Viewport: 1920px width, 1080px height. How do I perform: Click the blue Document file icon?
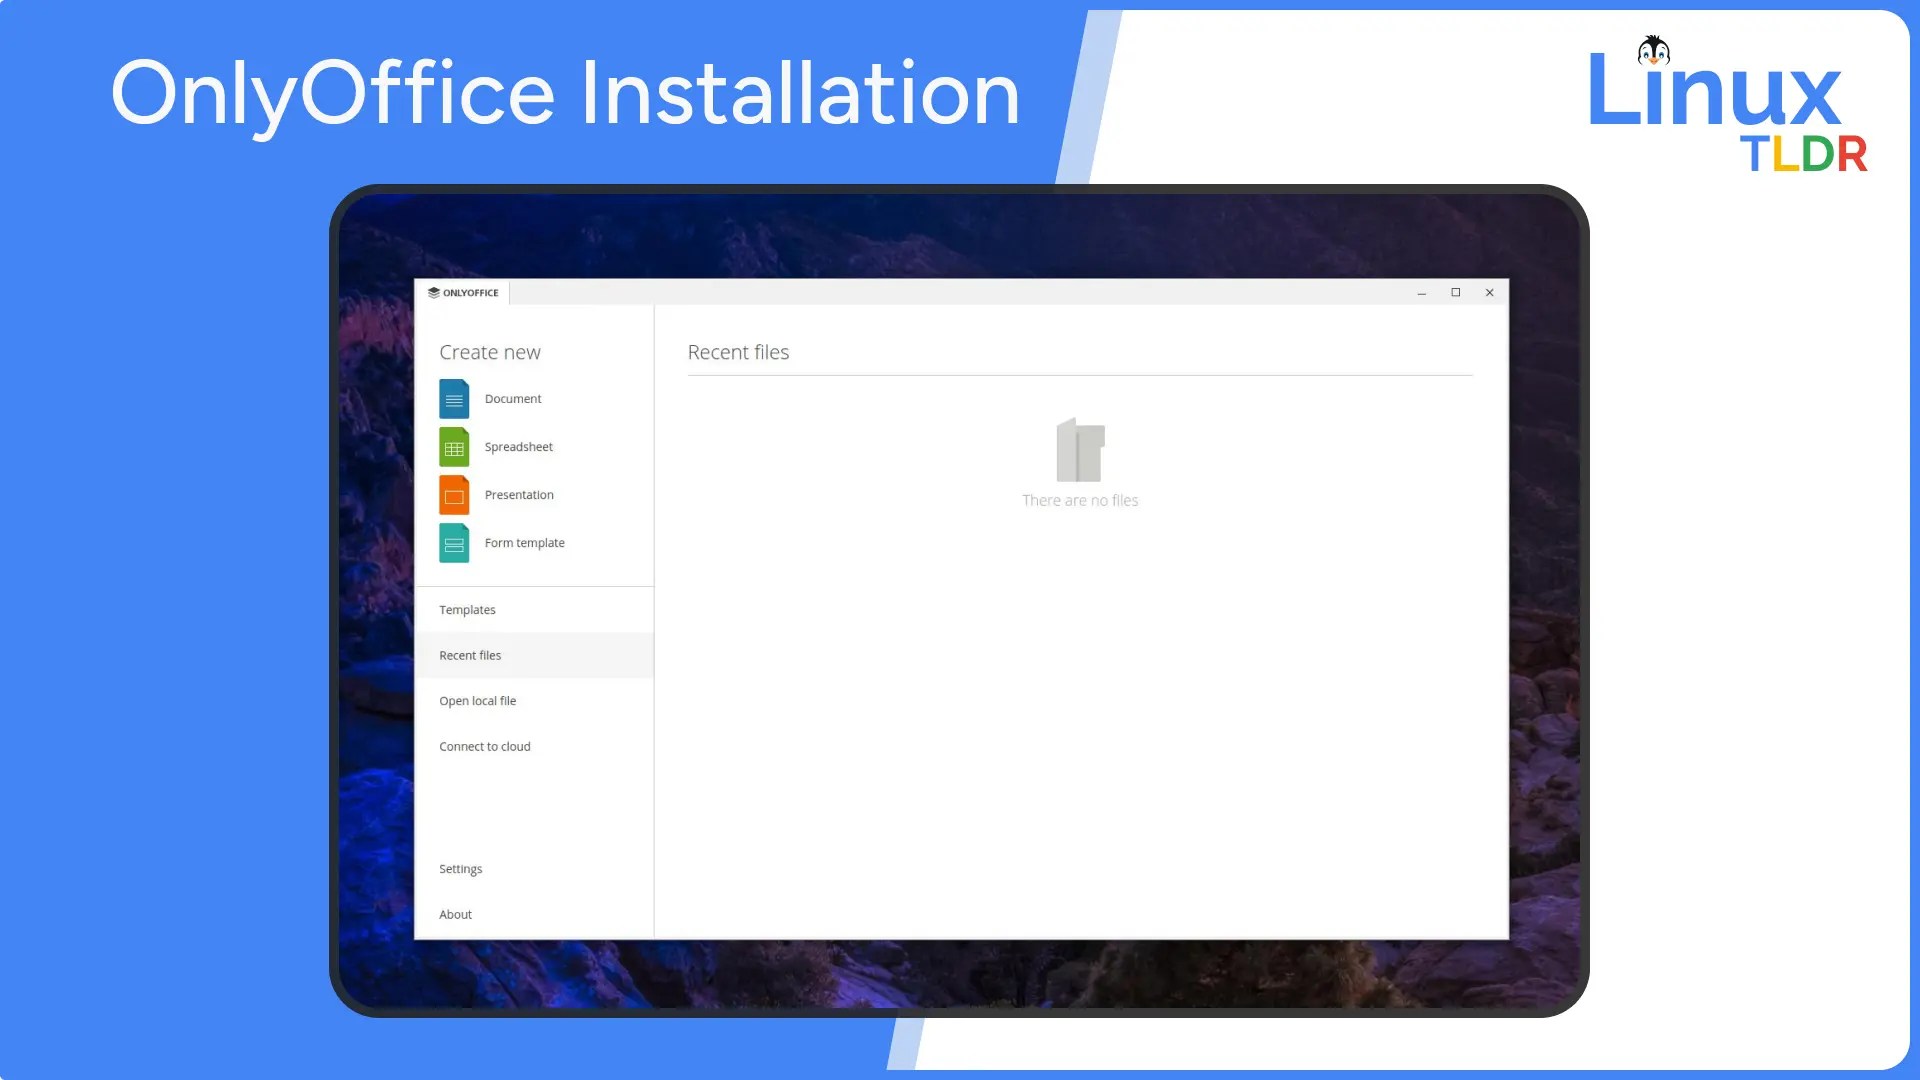click(x=454, y=398)
